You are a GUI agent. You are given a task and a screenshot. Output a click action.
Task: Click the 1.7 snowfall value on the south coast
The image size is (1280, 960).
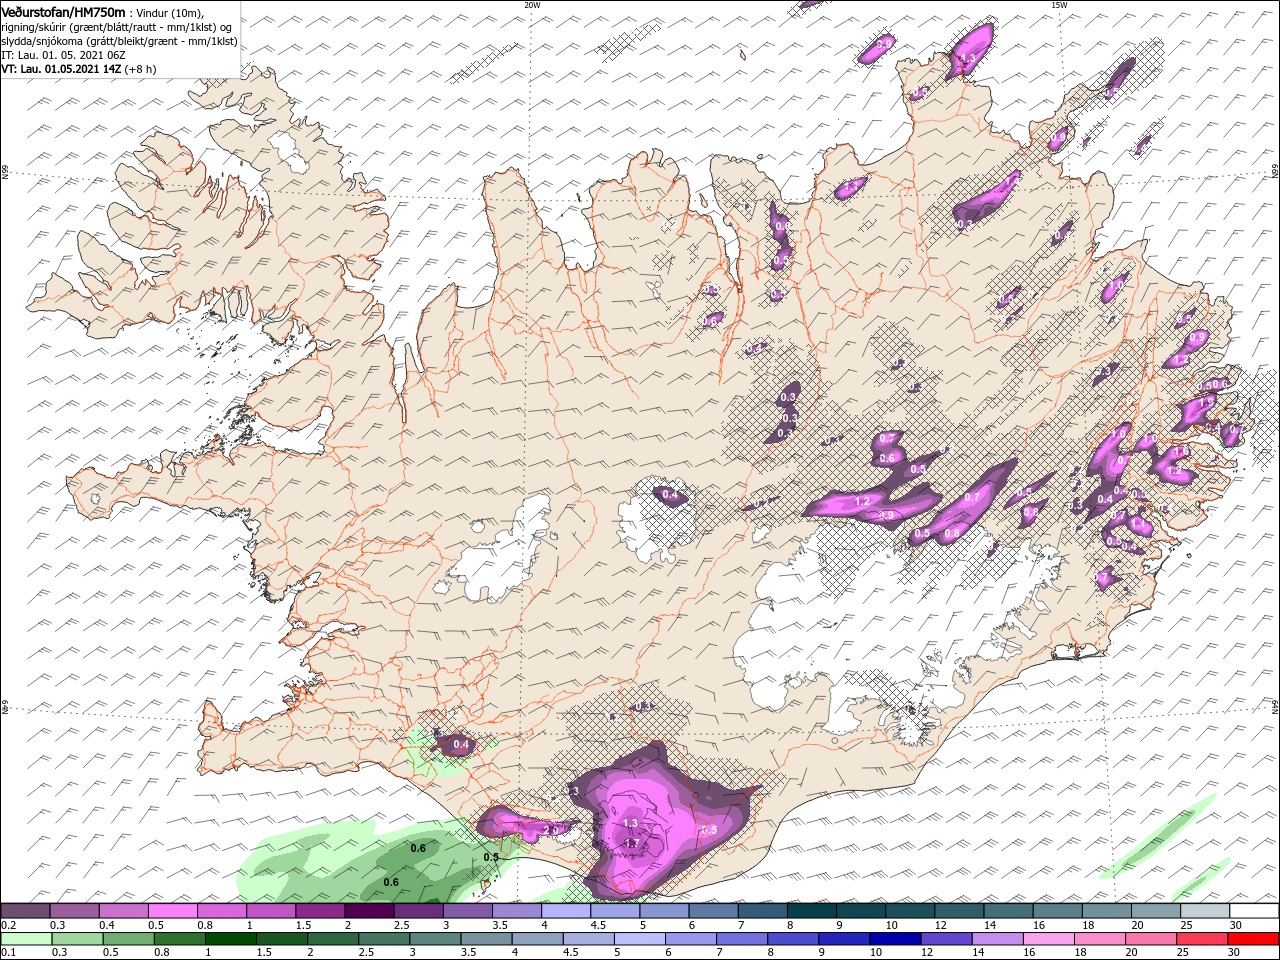coord(631,844)
